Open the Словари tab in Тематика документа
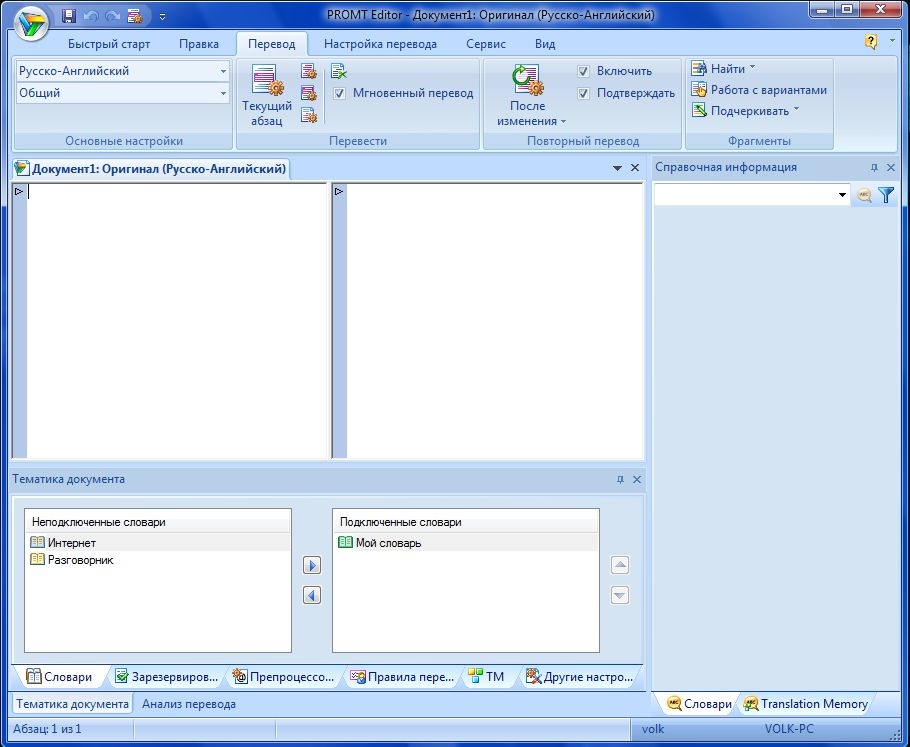Screen dimensions: 910x747 click(x=59, y=677)
